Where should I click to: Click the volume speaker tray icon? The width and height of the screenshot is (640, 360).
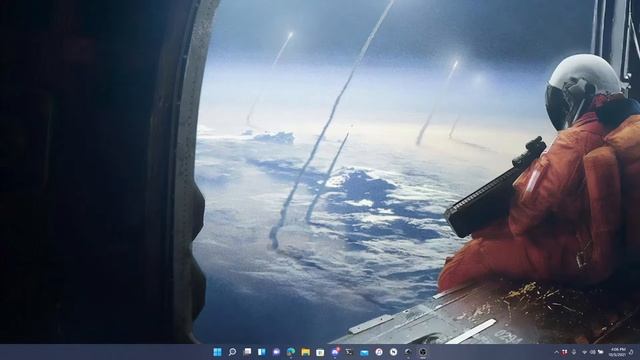592,352
